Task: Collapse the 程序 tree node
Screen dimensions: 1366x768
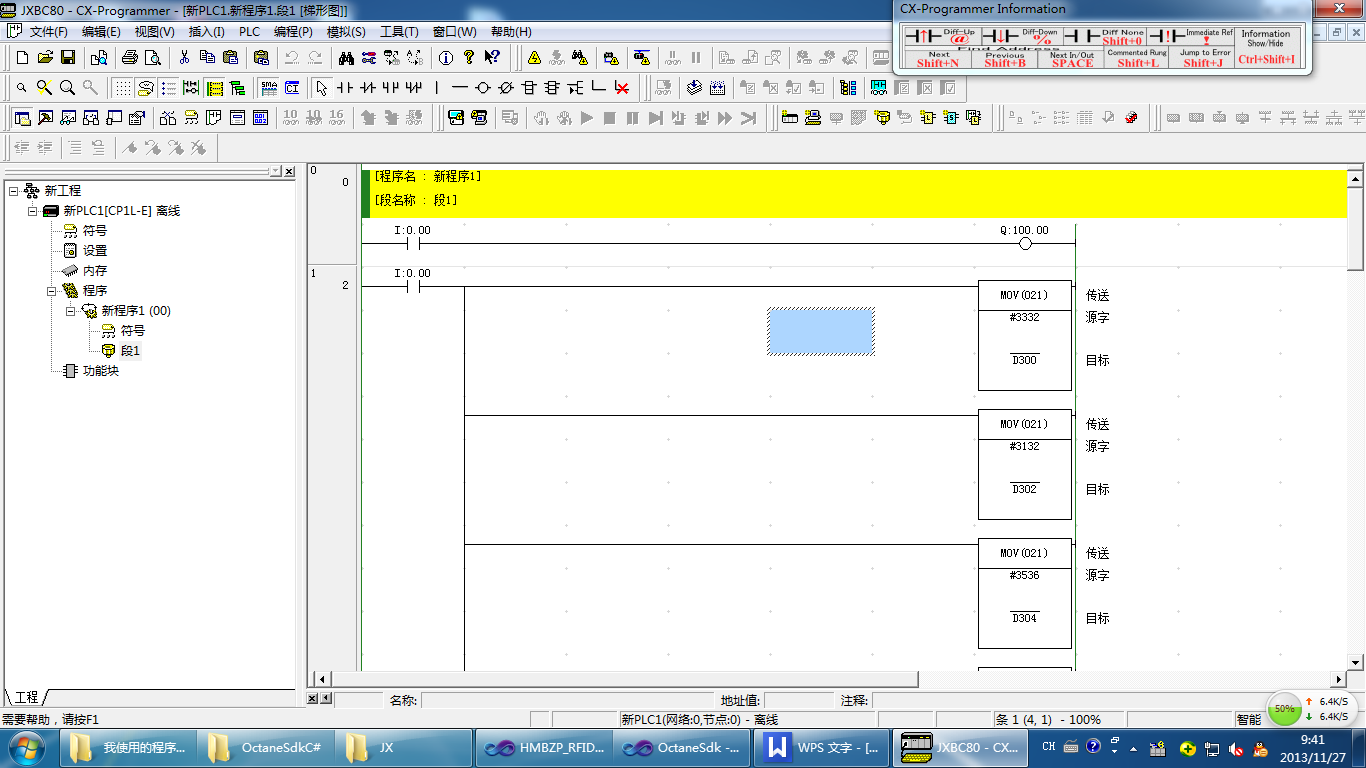Action: click(51, 291)
